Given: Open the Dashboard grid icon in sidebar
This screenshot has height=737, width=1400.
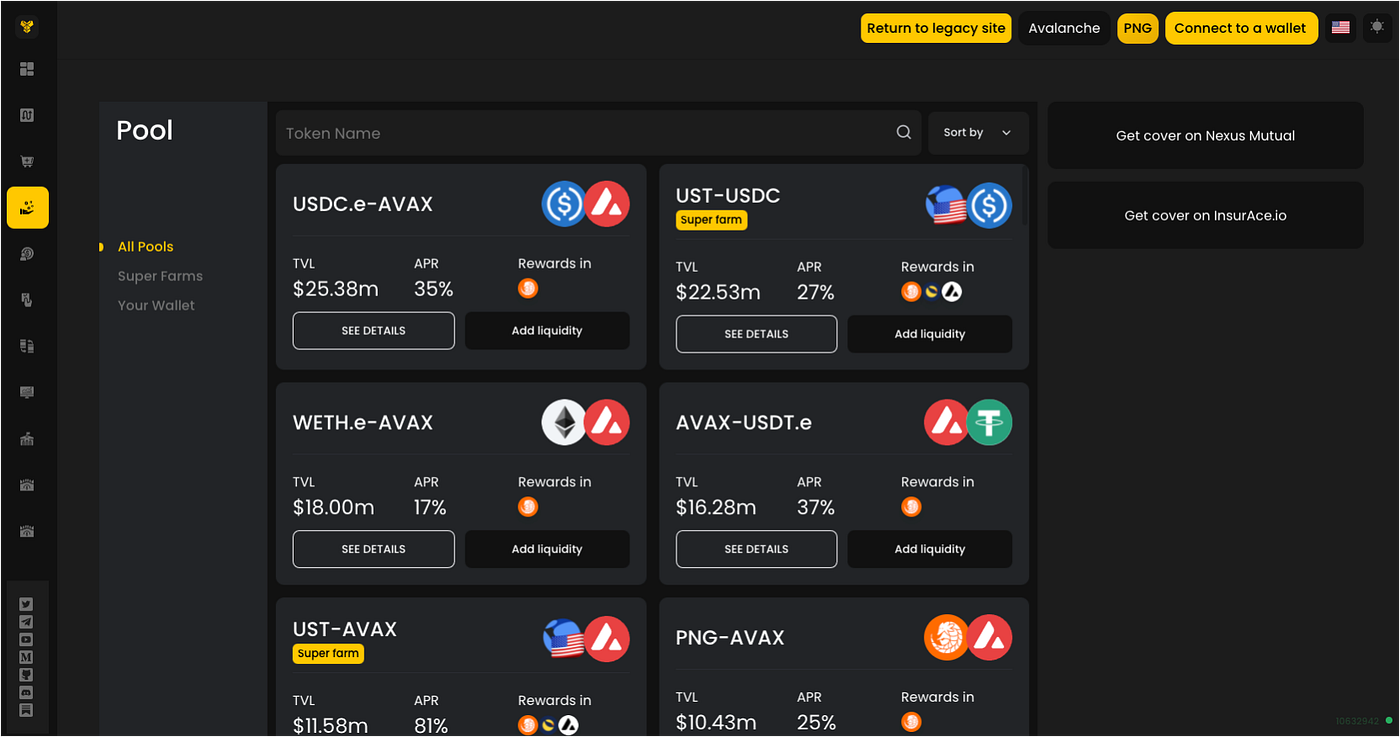Looking at the screenshot, I should tap(27, 69).
